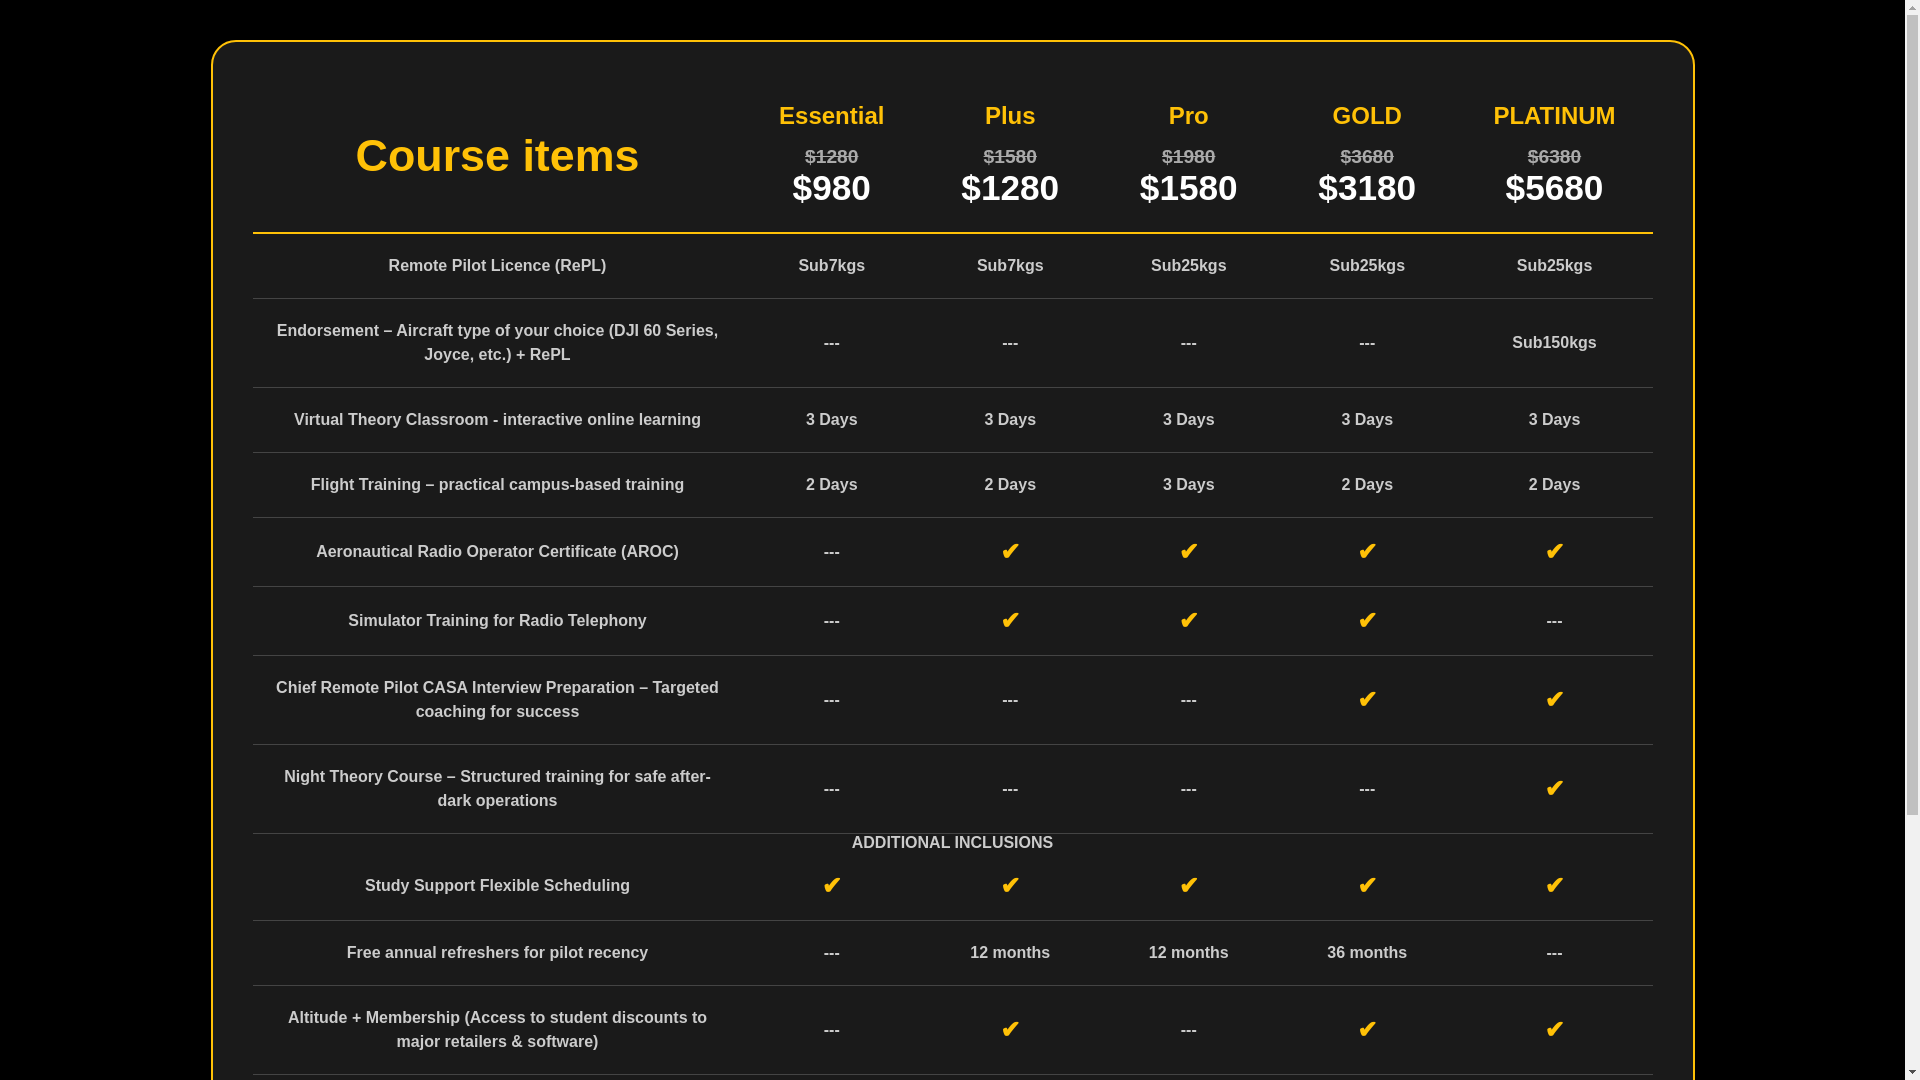This screenshot has height=1080, width=1920.
Task: Click Pro checkmark in Study Support row
Action: 1188,886
